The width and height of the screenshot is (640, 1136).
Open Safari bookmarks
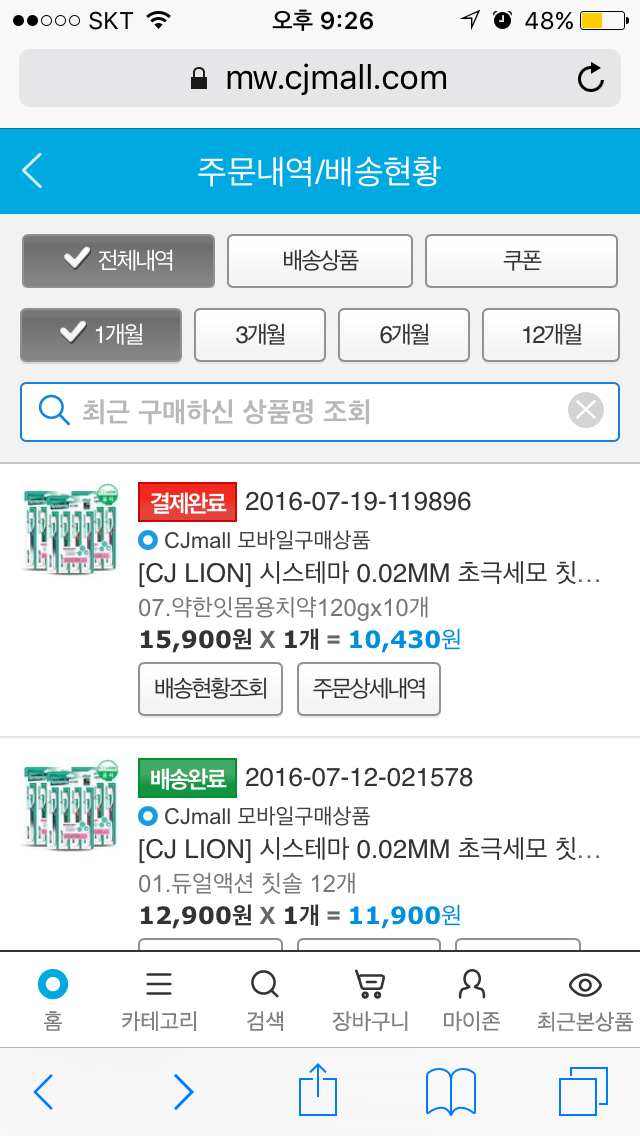point(450,1091)
